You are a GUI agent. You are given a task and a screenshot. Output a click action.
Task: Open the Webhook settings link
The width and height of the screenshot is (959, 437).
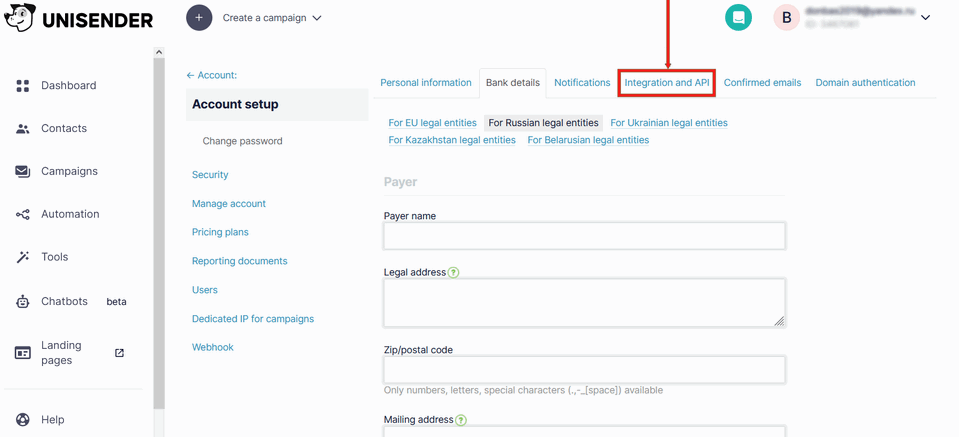[212, 347]
